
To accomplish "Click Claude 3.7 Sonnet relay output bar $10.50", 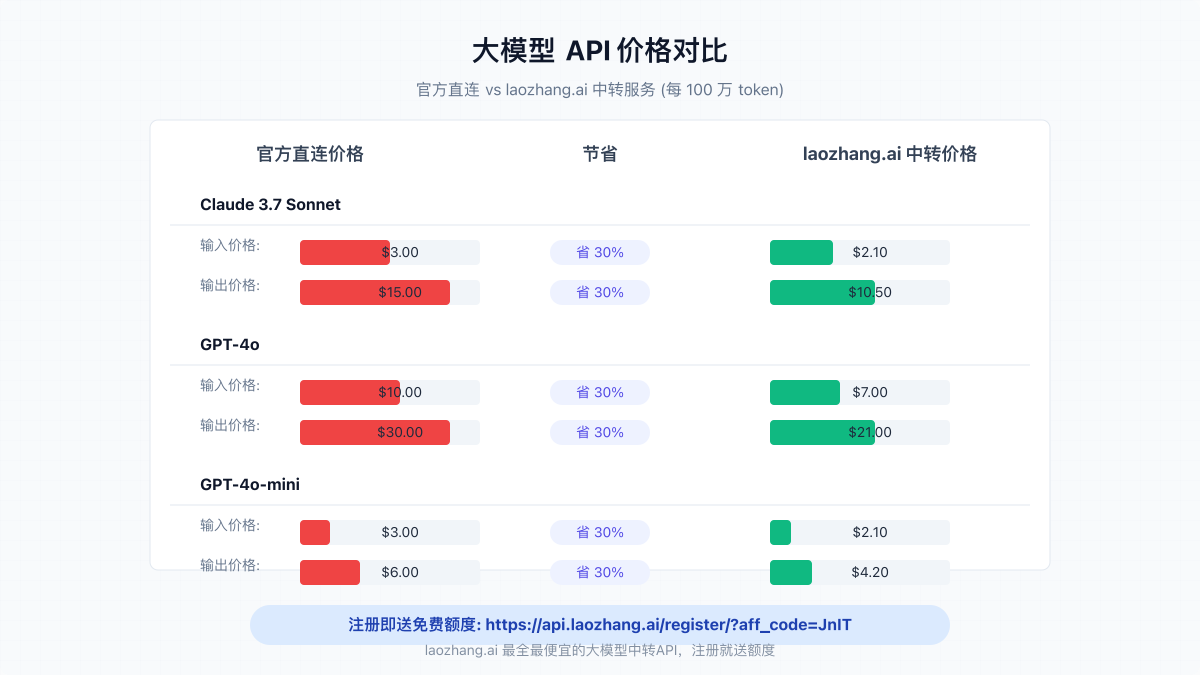I will point(860,292).
